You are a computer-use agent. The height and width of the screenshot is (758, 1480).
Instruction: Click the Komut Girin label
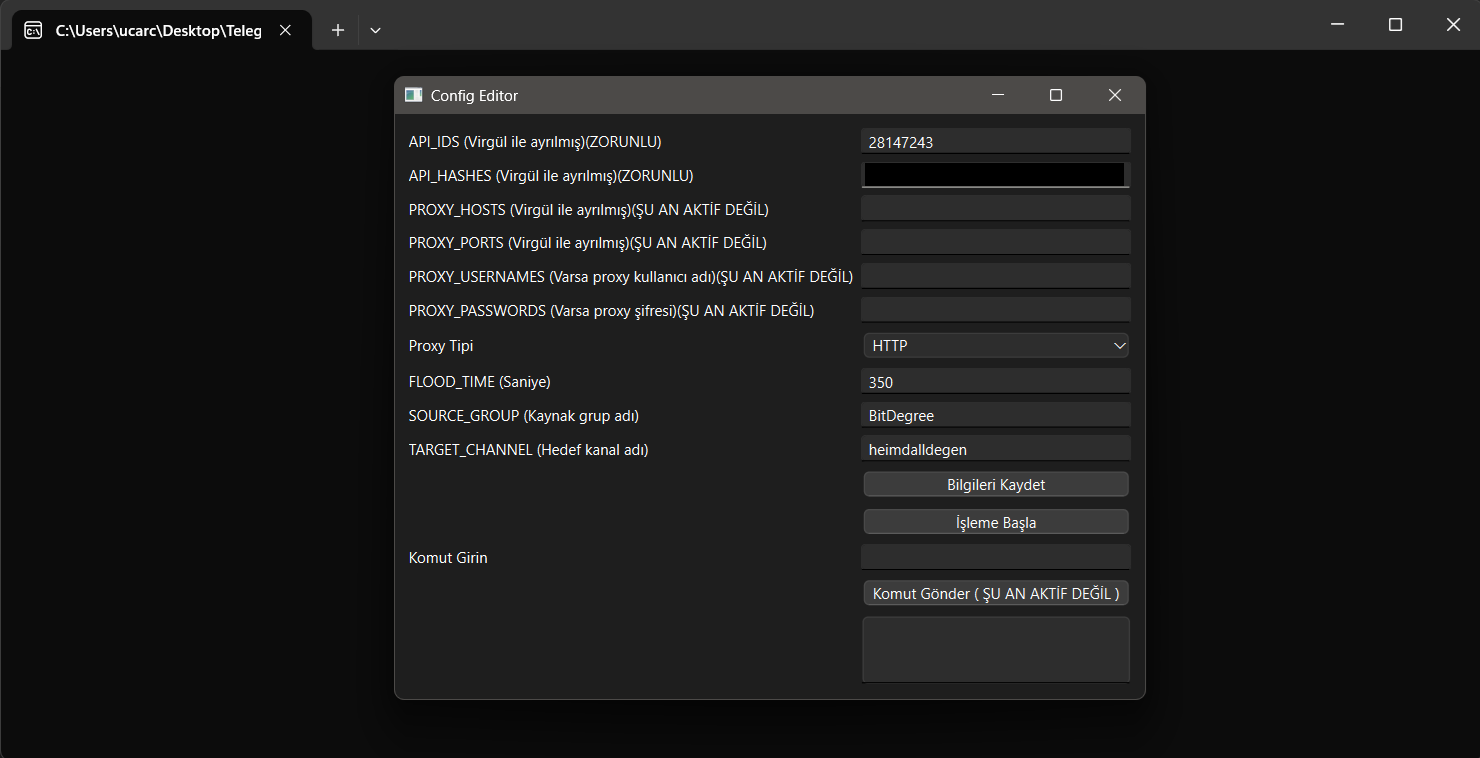pyautogui.click(x=448, y=558)
